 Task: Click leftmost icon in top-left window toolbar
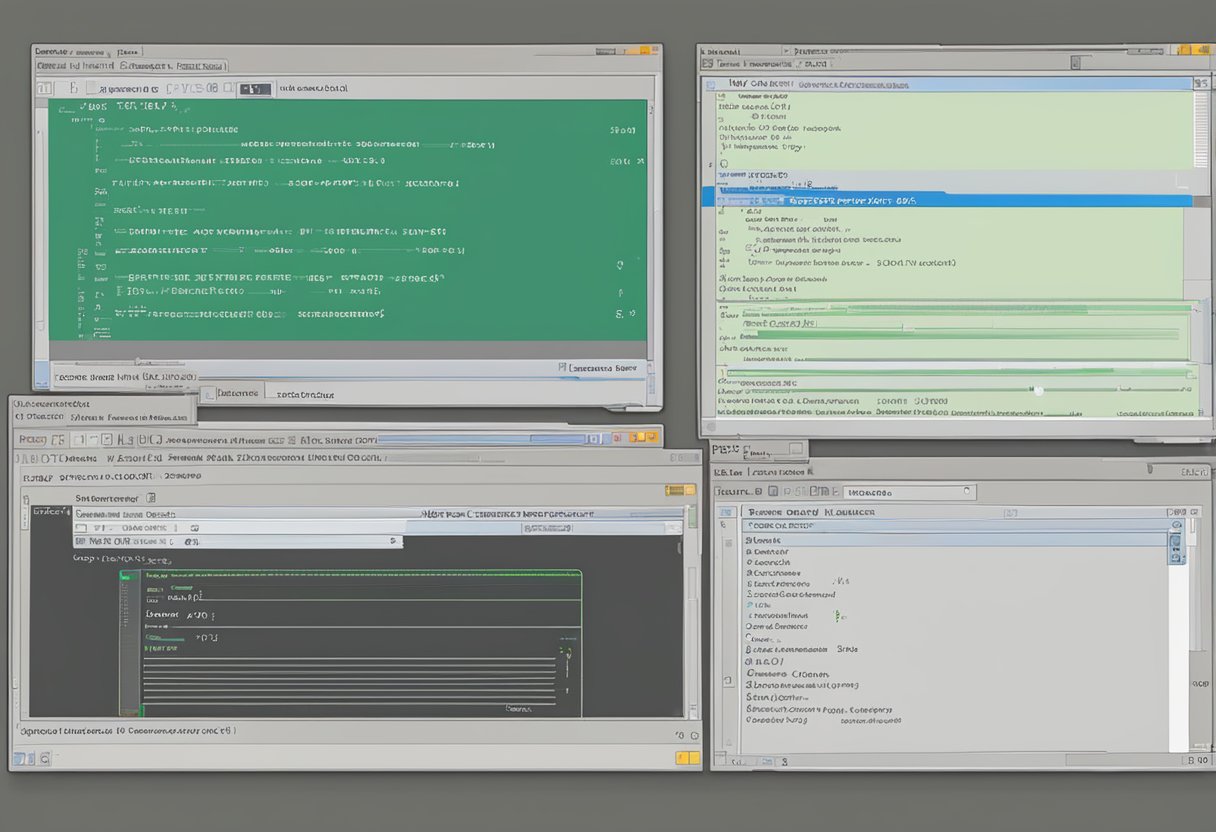tap(43, 89)
